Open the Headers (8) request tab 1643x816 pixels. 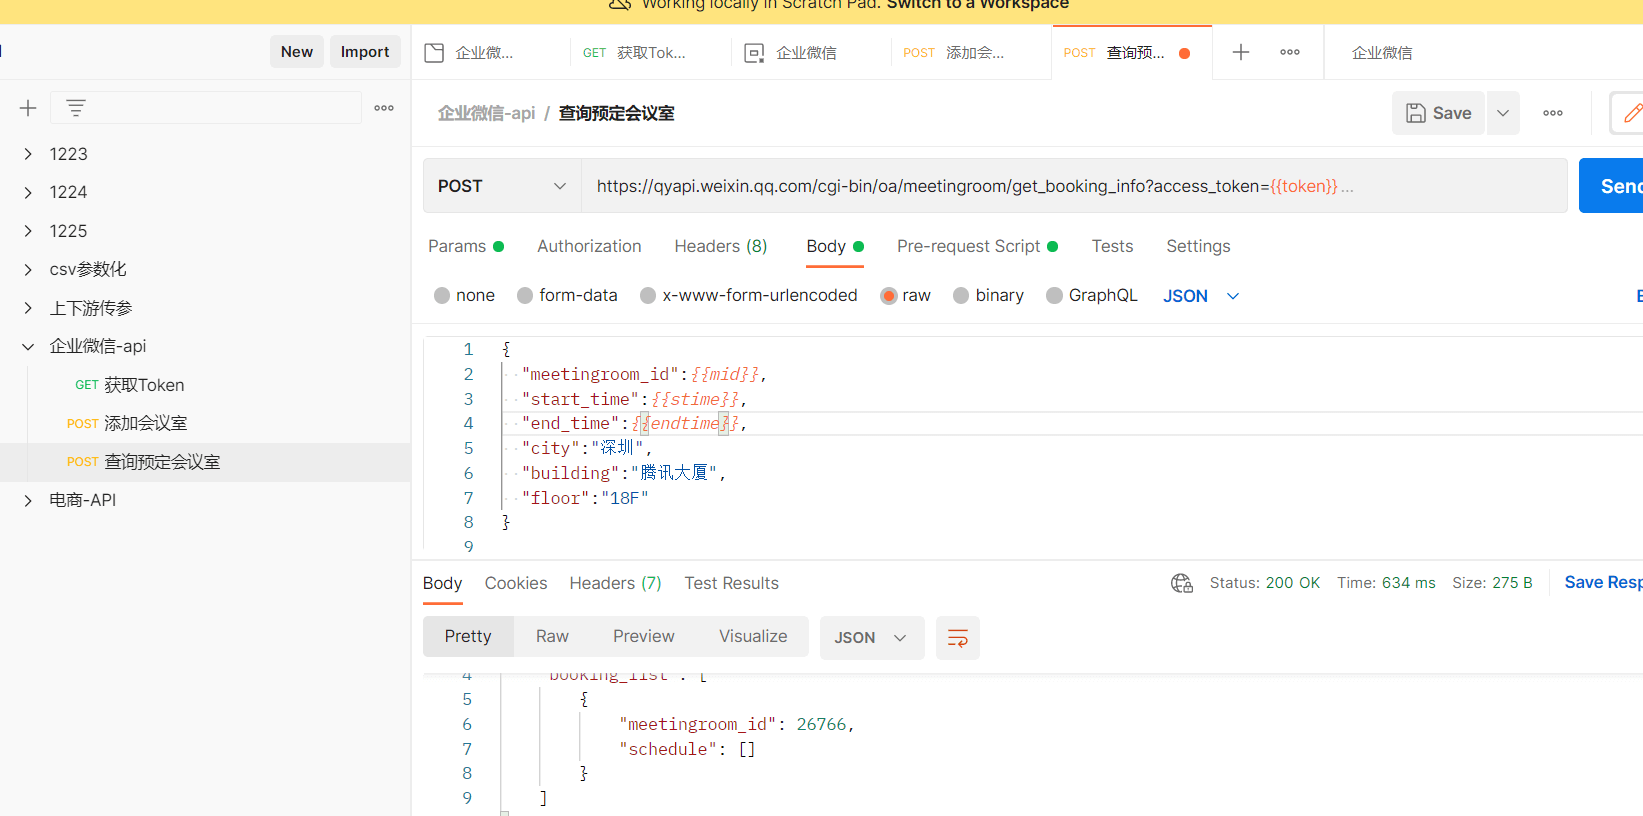tap(721, 246)
